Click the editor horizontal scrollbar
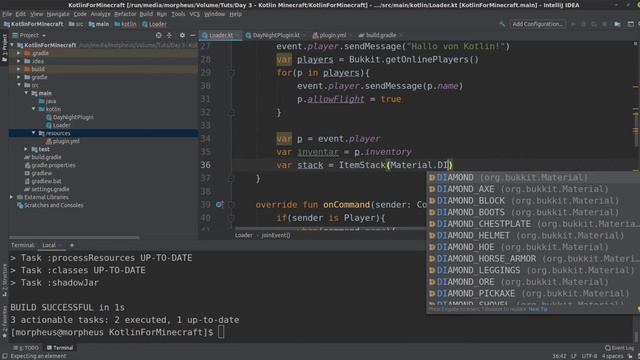640x360 pixels. click(x=330, y=229)
